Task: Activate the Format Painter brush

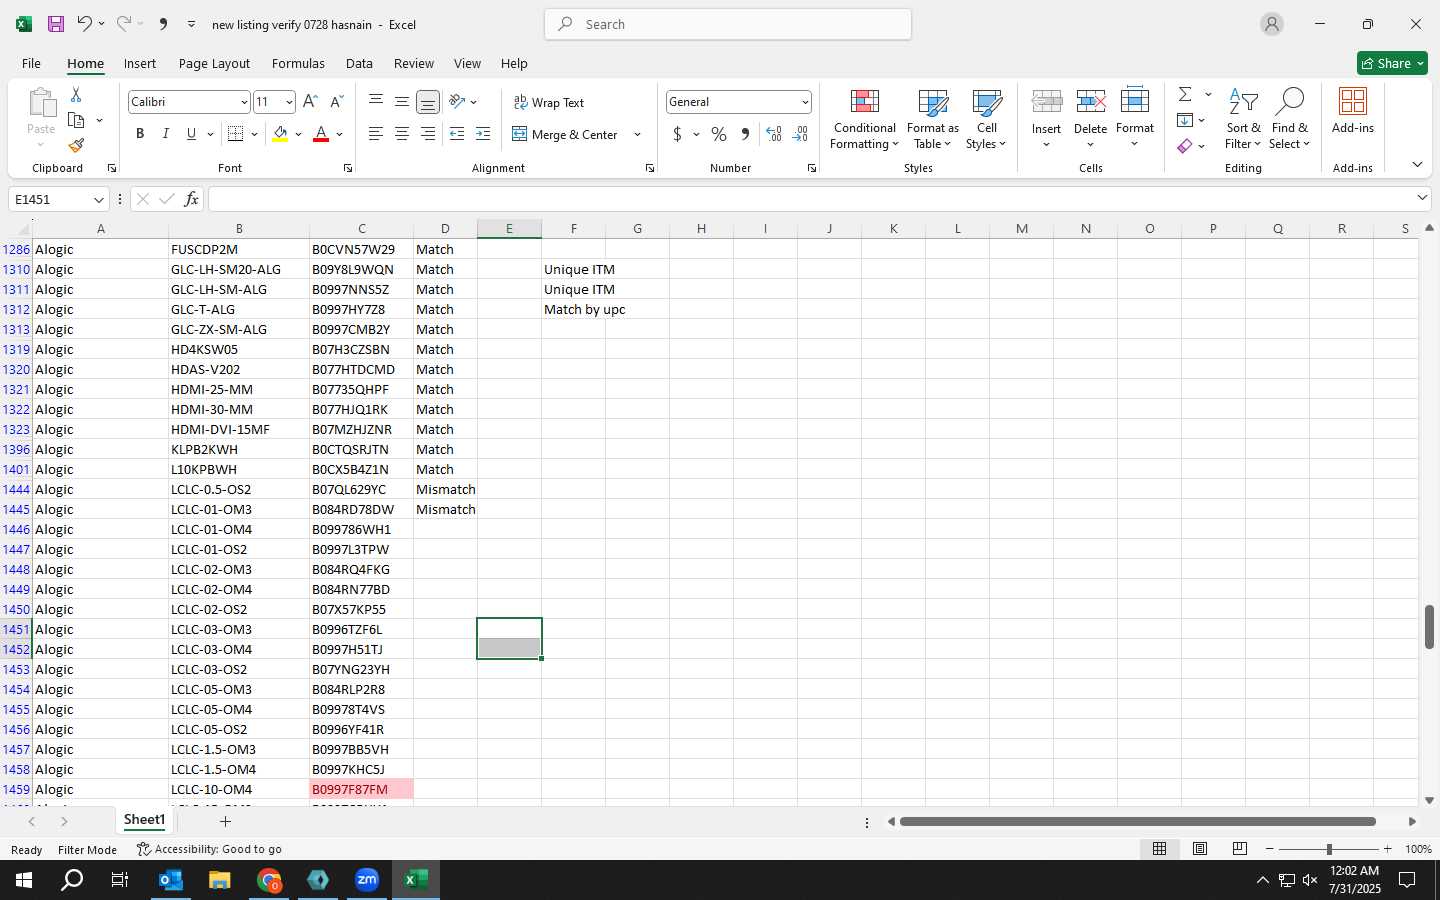Action: coord(76,145)
